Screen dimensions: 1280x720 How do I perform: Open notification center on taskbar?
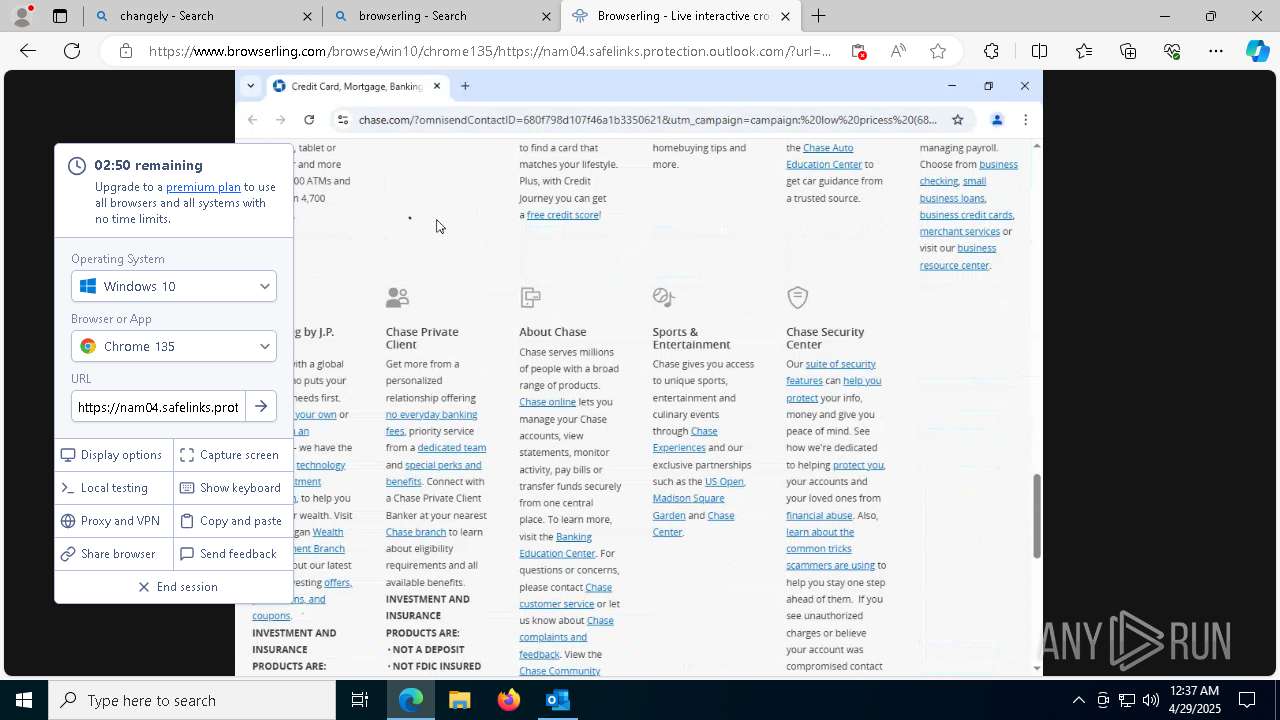[x=1248, y=700]
